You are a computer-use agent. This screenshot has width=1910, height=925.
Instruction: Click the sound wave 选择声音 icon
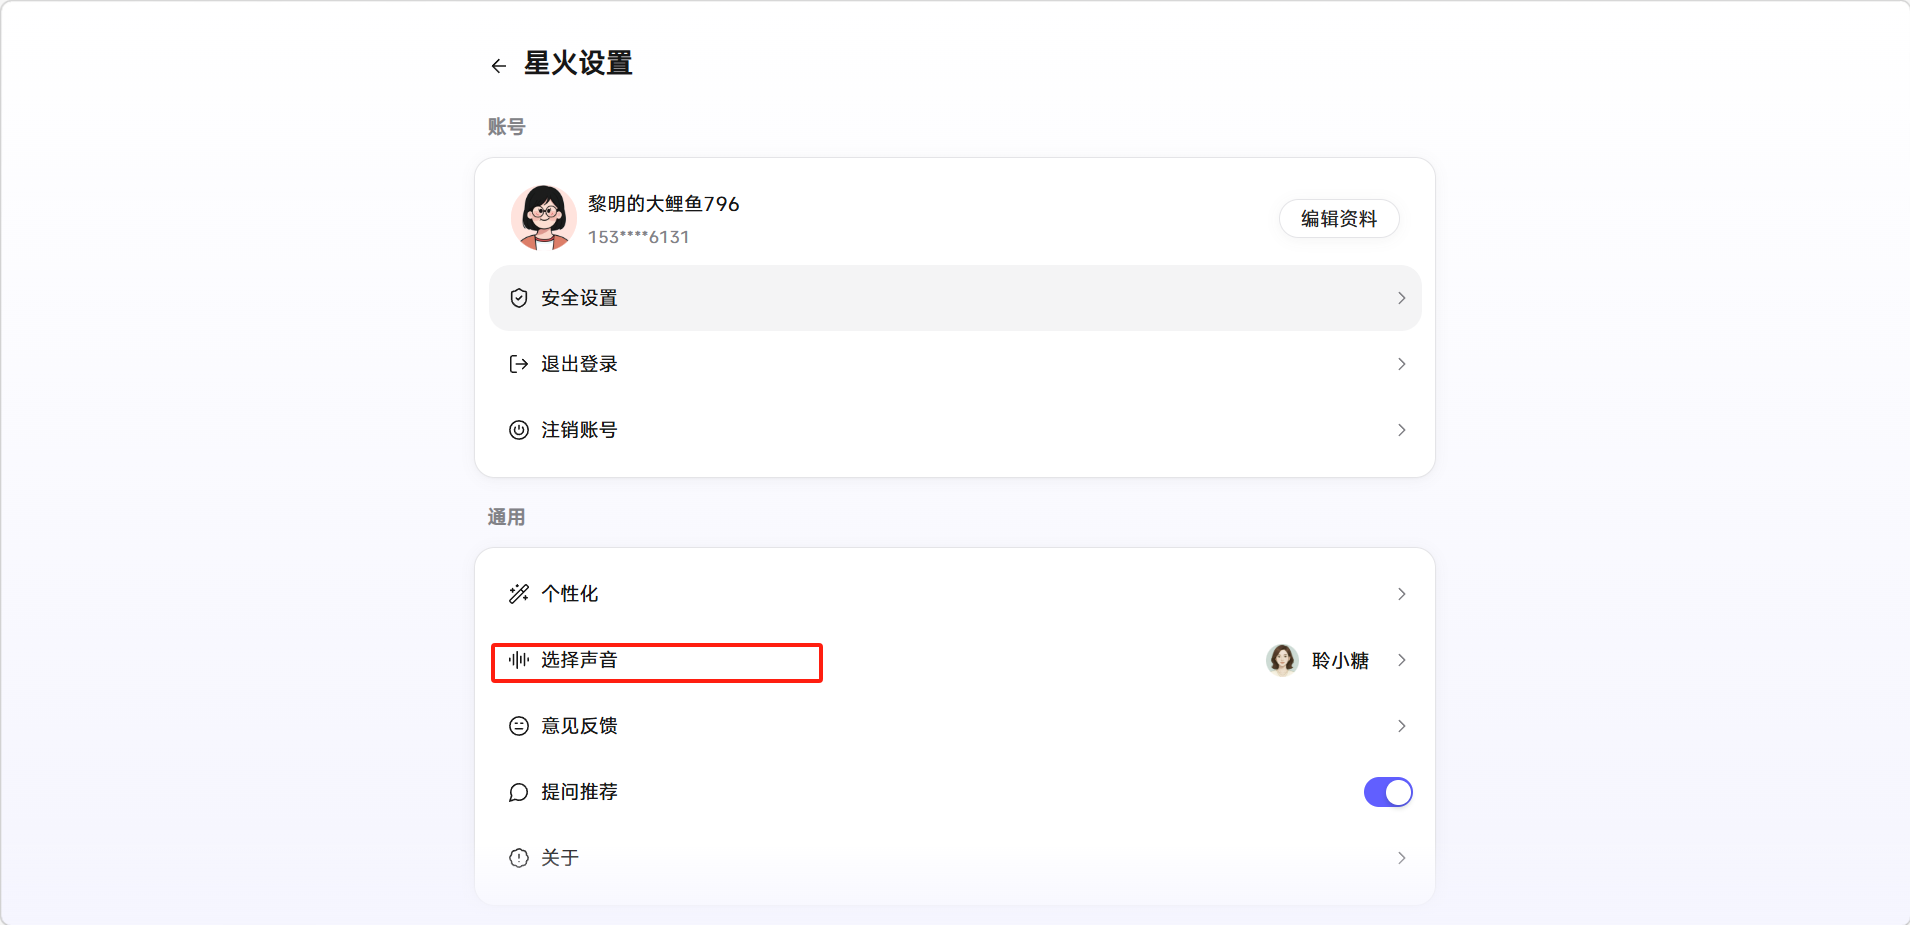pos(518,660)
